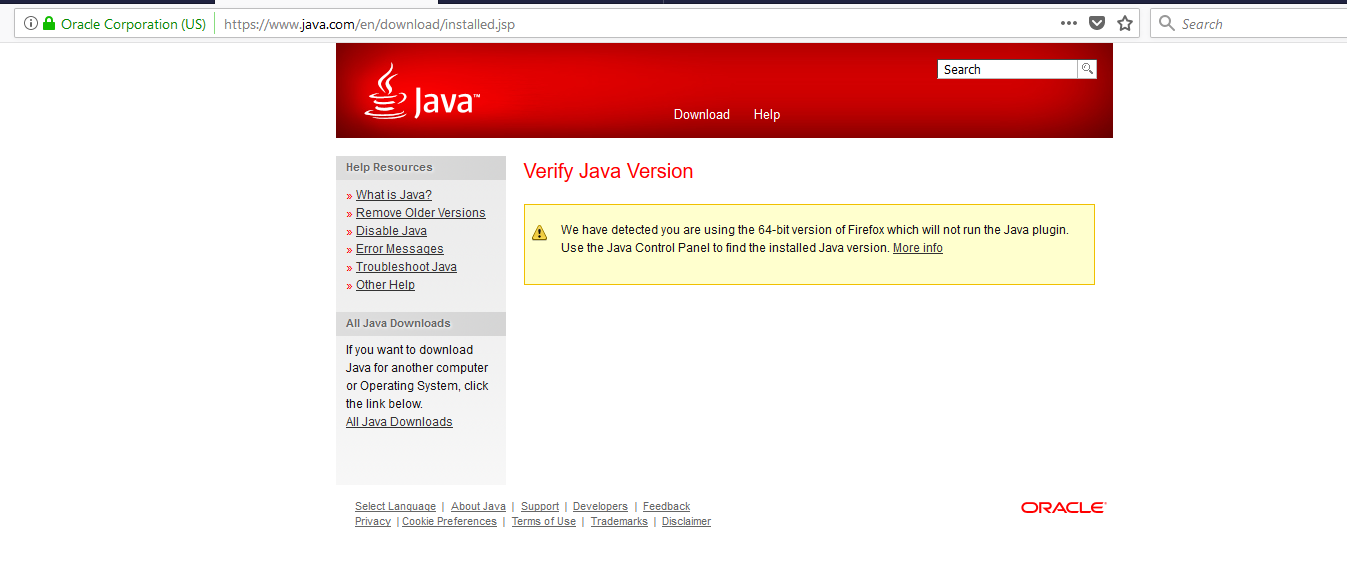The height and width of the screenshot is (568, 1347).
Task: Bookmark this page with the star icon
Action: tap(1125, 24)
